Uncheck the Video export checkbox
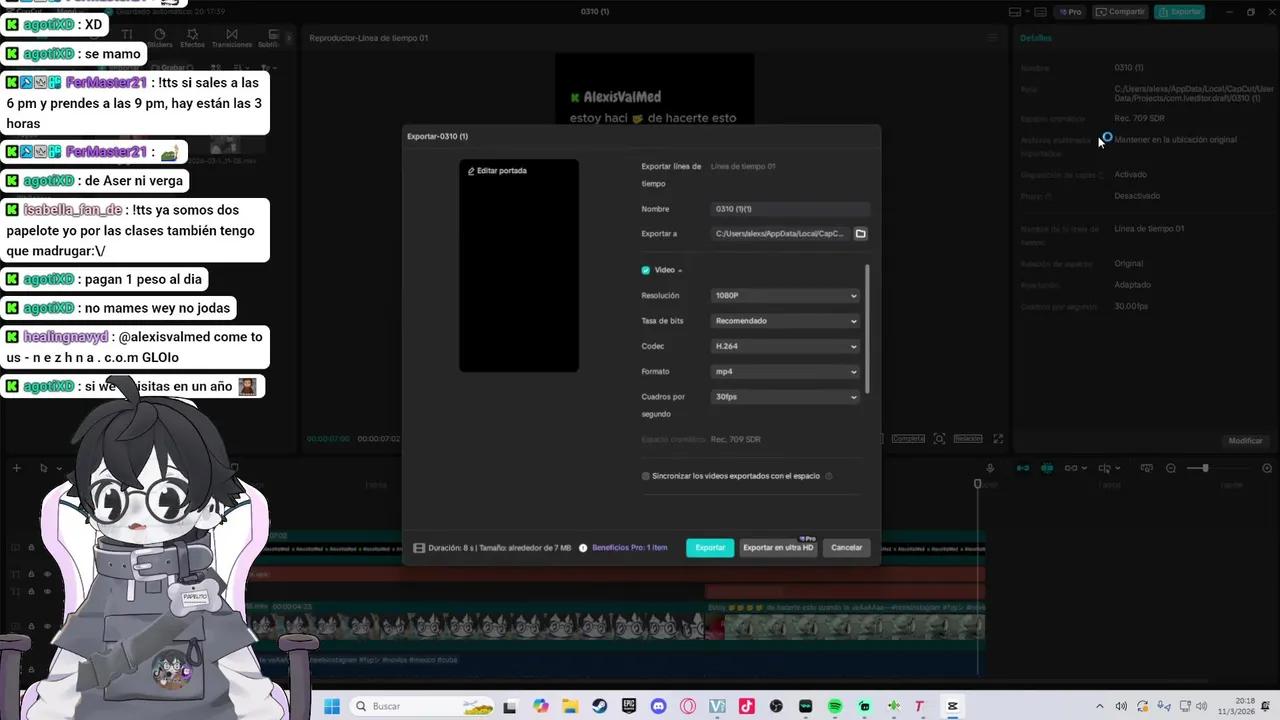Viewport: 1280px width, 720px height. tap(646, 270)
